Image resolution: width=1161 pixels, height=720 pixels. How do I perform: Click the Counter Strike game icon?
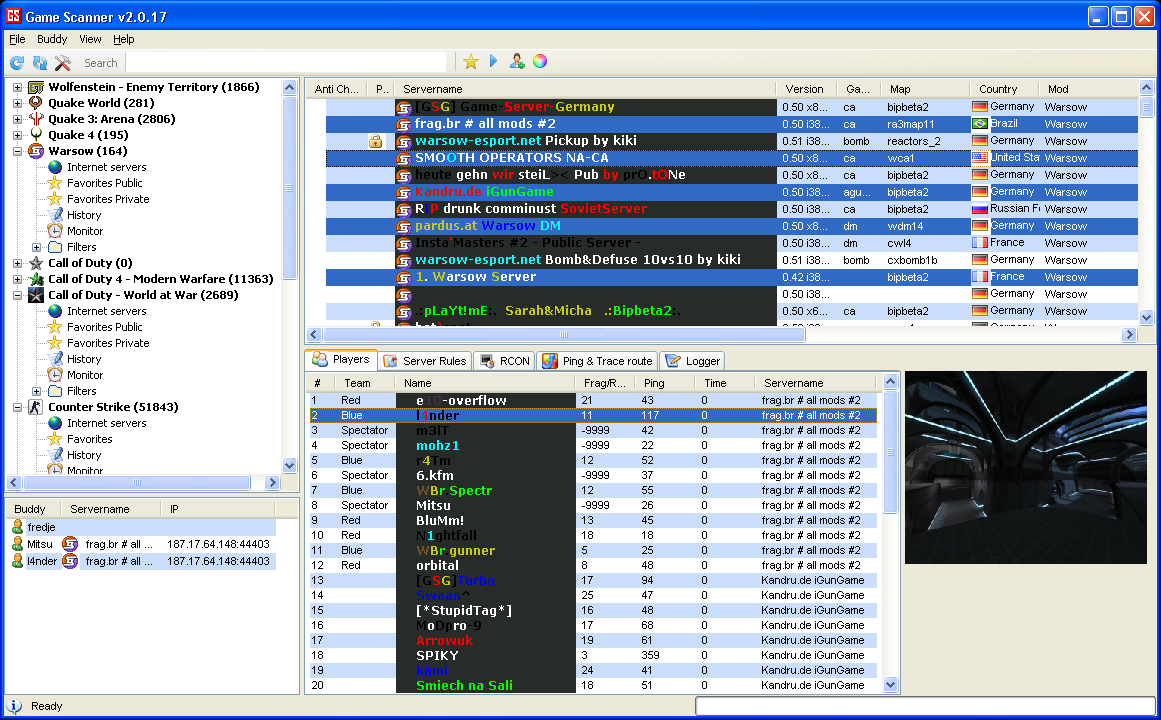(x=36, y=407)
